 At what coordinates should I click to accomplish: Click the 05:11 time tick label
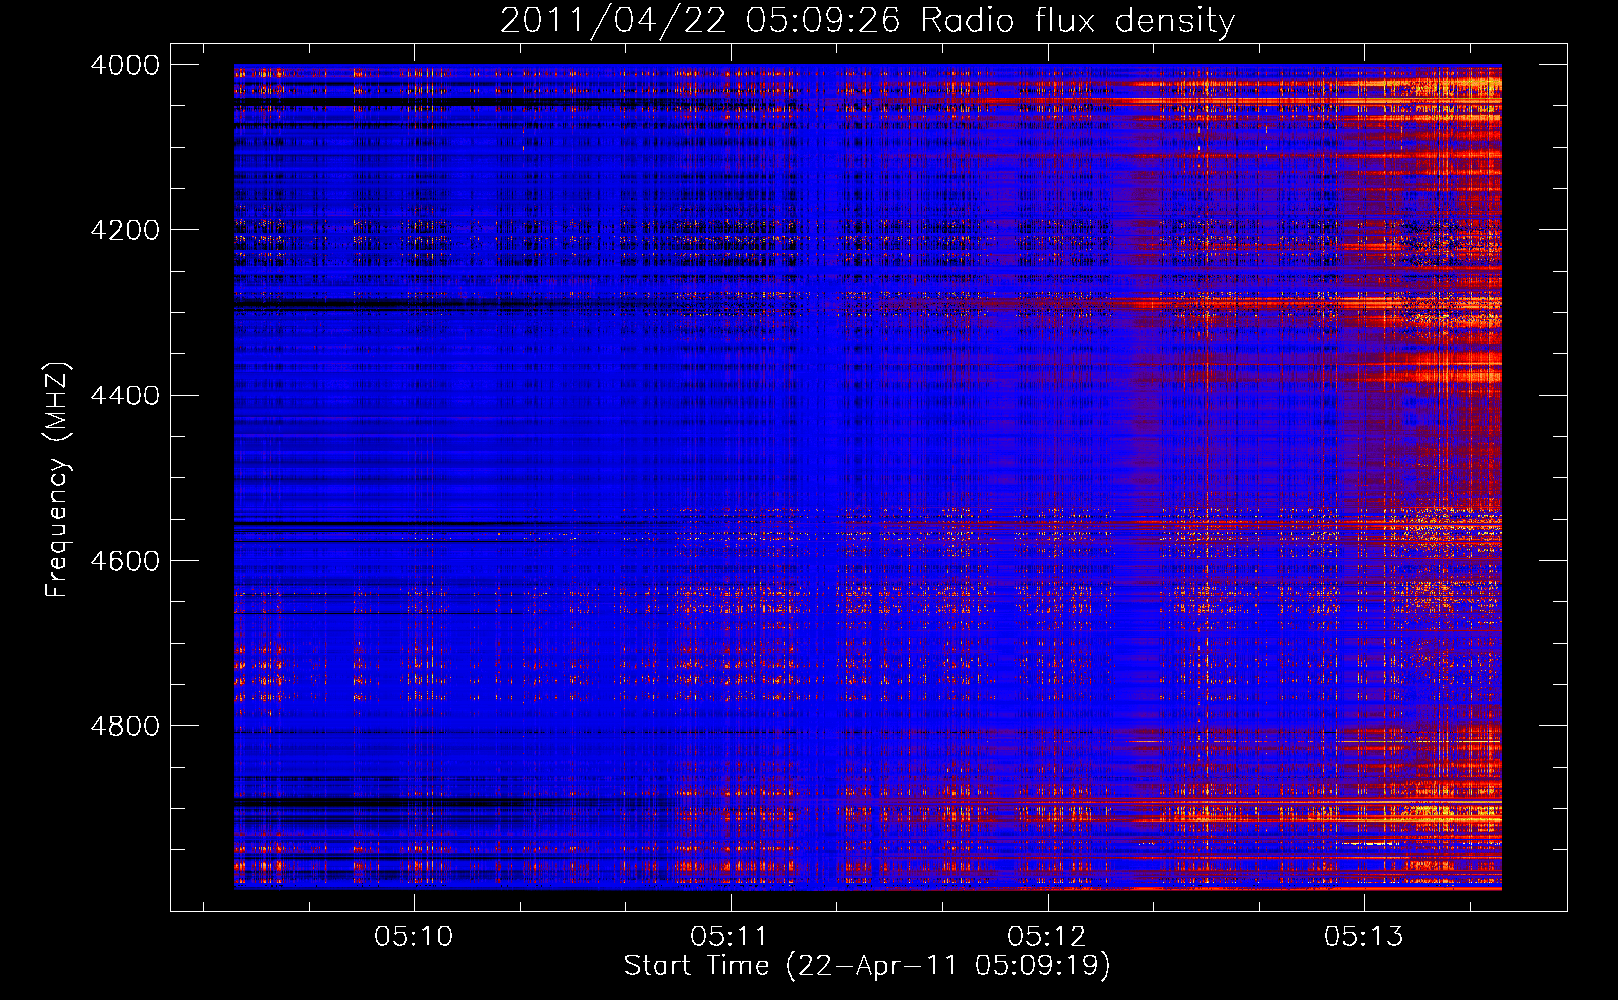(731, 937)
